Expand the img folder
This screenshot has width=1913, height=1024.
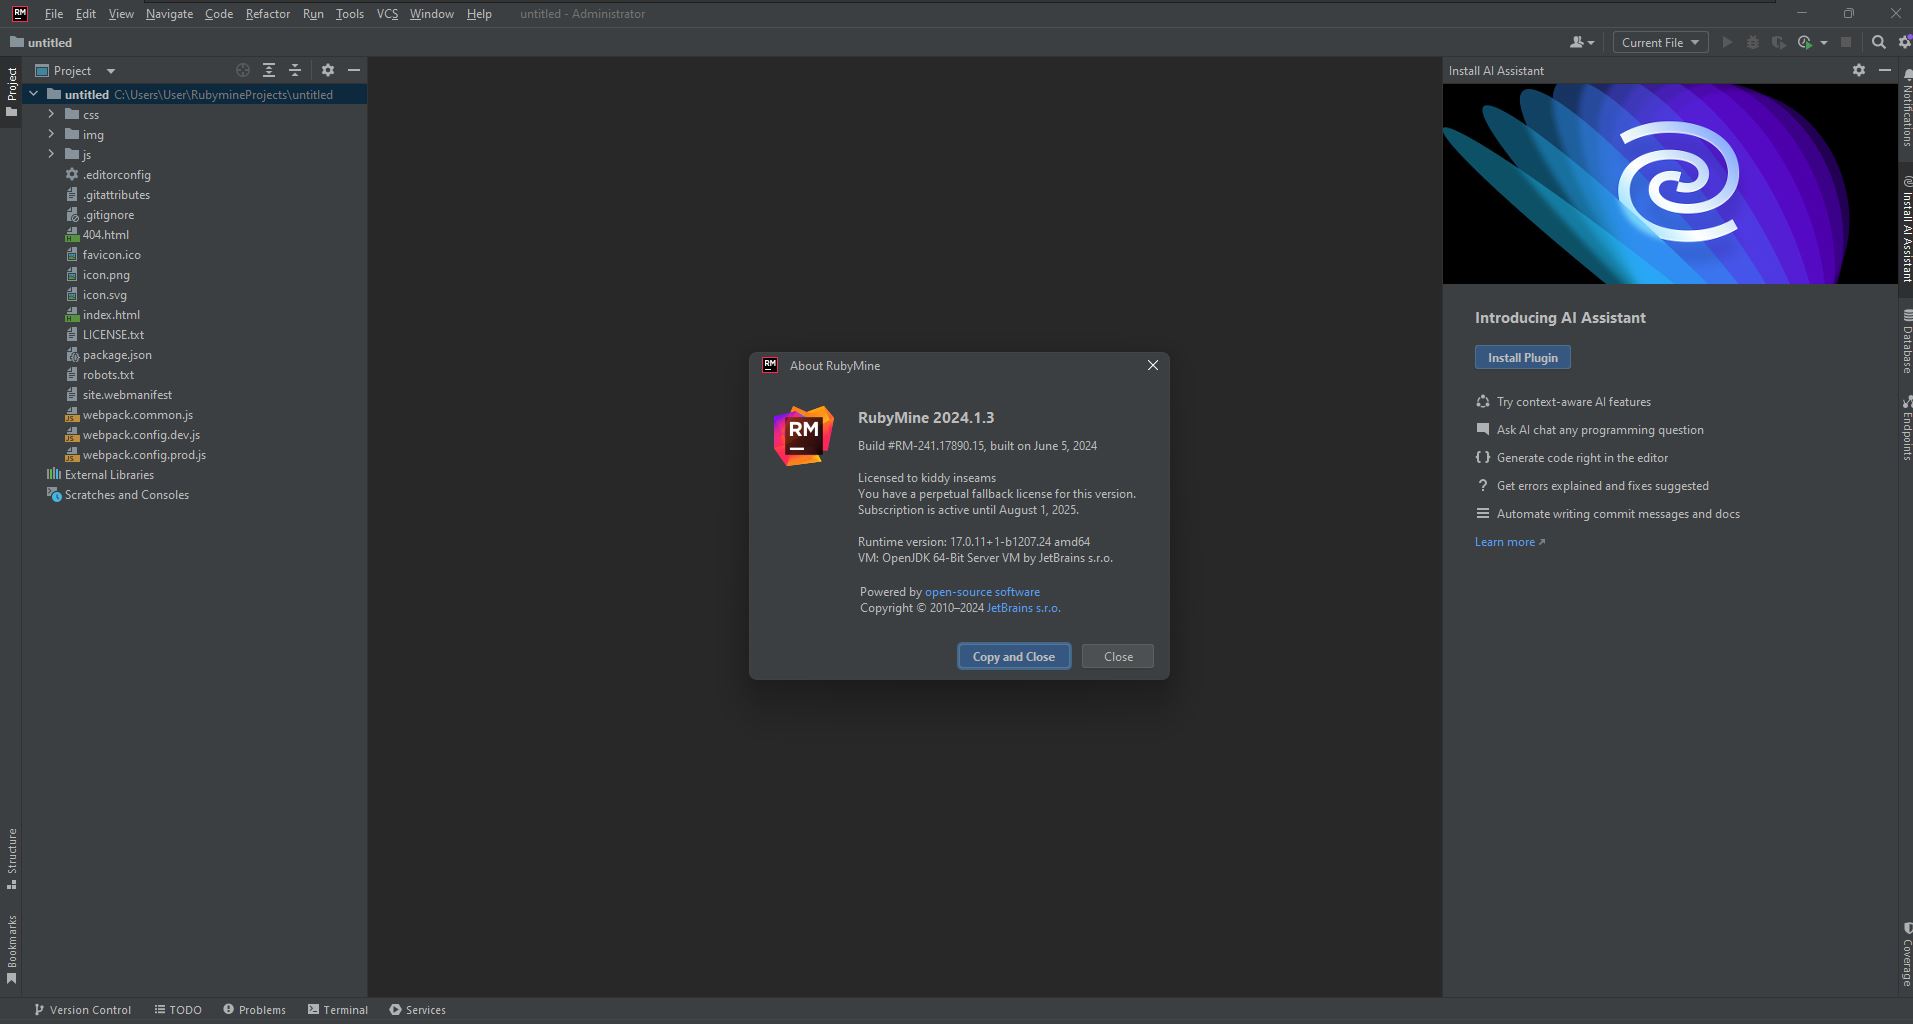click(51, 134)
